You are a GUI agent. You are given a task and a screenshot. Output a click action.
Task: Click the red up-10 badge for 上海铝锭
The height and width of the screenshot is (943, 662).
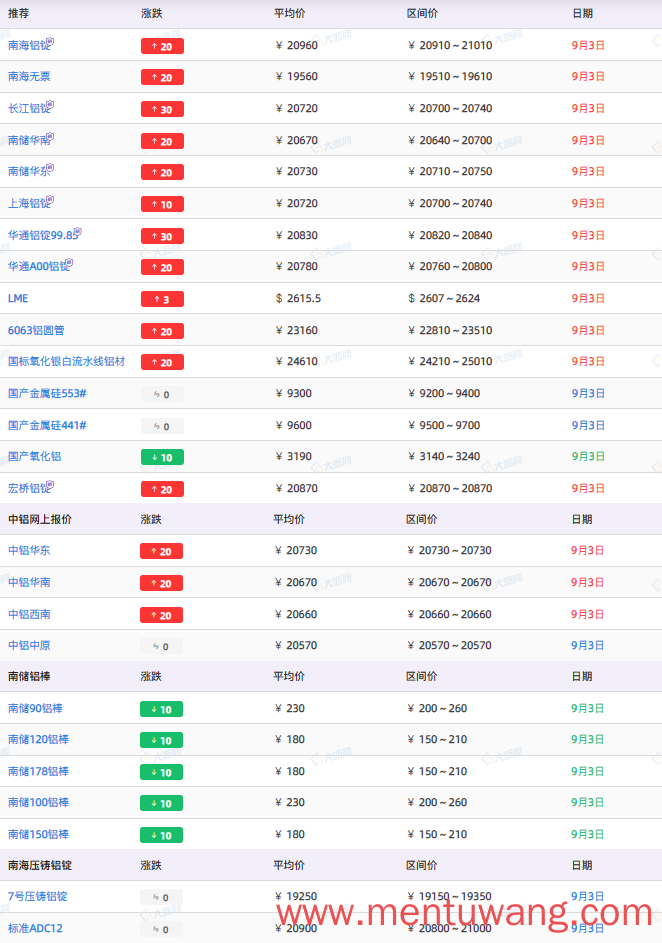point(162,204)
